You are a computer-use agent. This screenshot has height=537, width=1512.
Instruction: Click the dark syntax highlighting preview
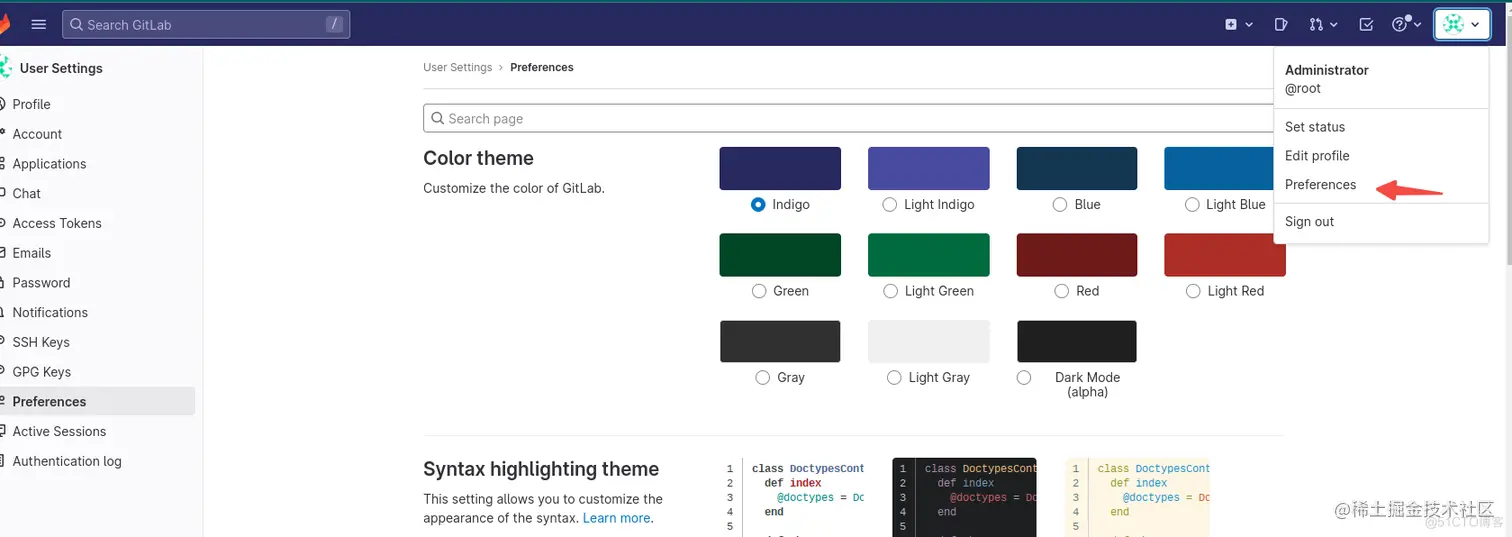[x=964, y=497]
